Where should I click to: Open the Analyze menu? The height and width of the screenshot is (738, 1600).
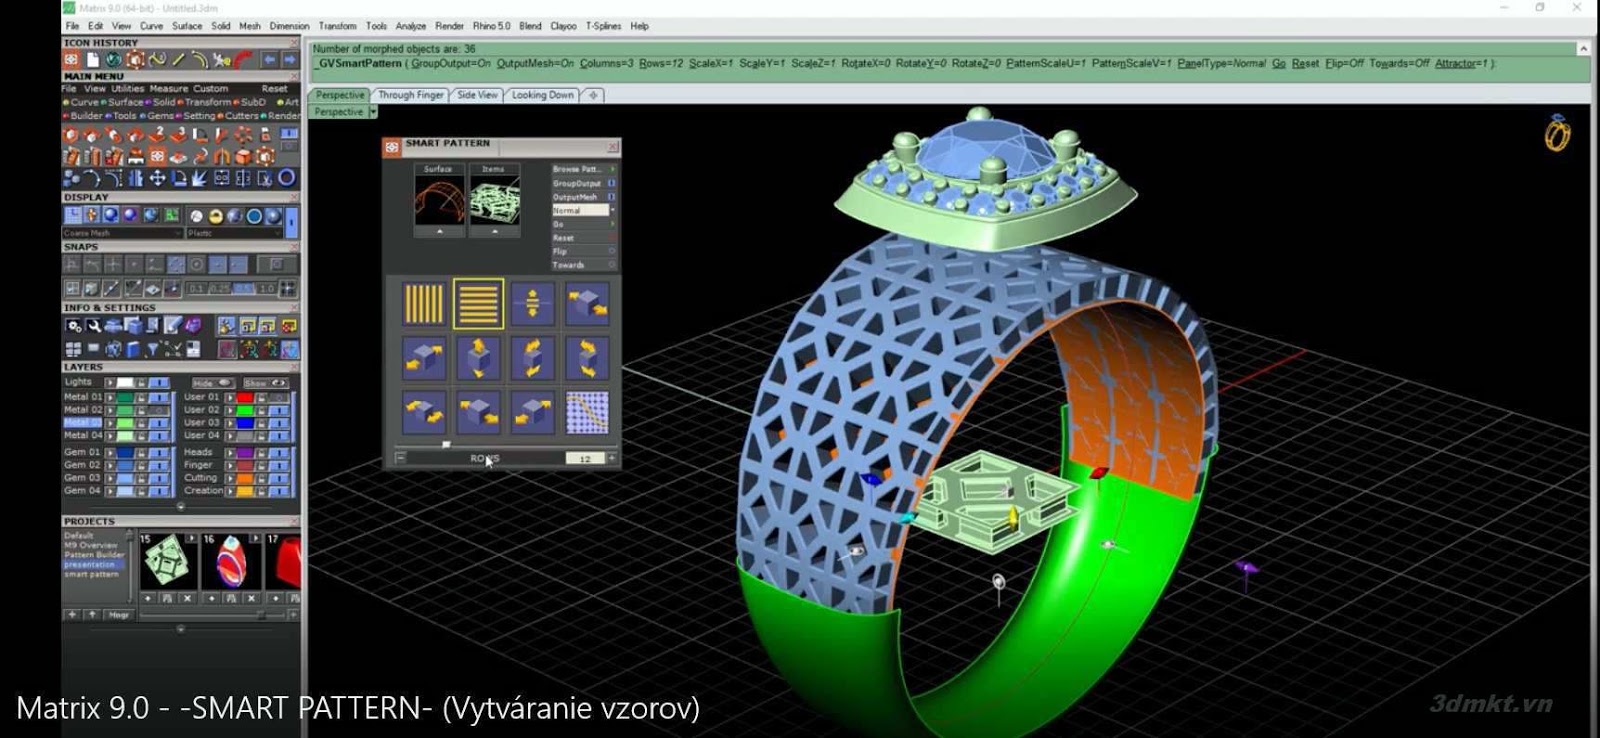pyautogui.click(x=410, y=26)
